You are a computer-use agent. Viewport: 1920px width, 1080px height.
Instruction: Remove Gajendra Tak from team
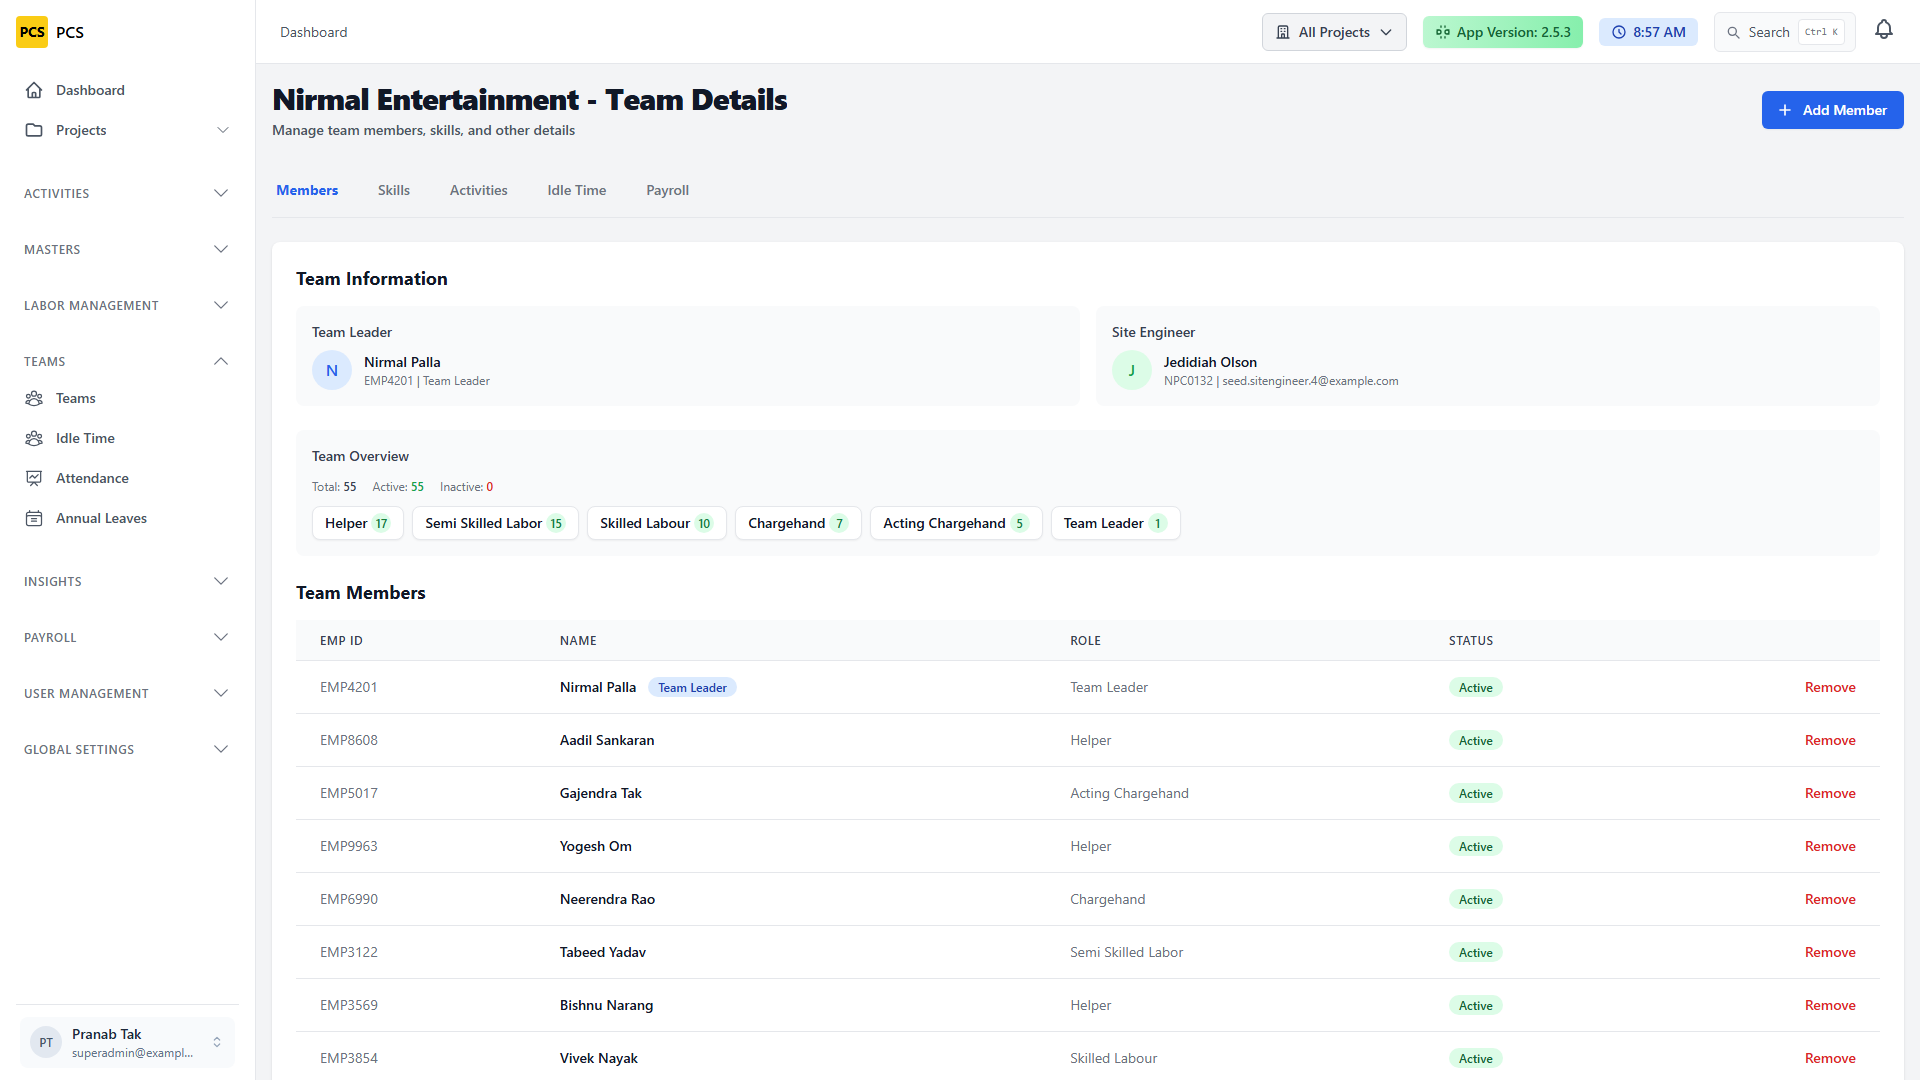[x=1830, y=793]
